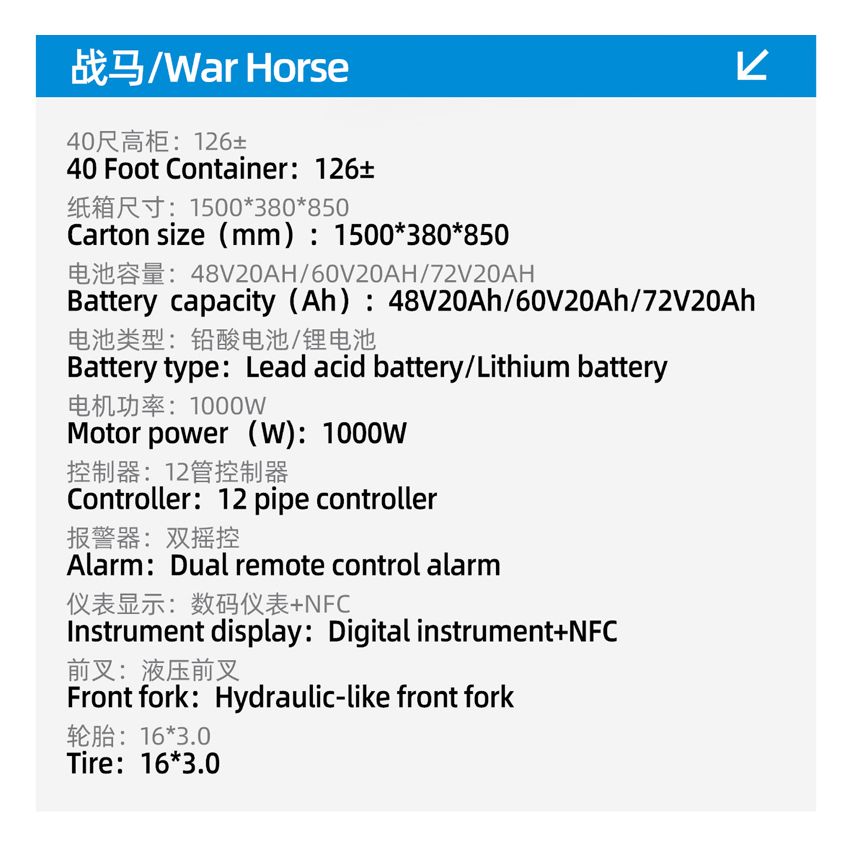Click the diagonal arrow icon in header
The image size is (850, 850).
[x=751, y=66]
